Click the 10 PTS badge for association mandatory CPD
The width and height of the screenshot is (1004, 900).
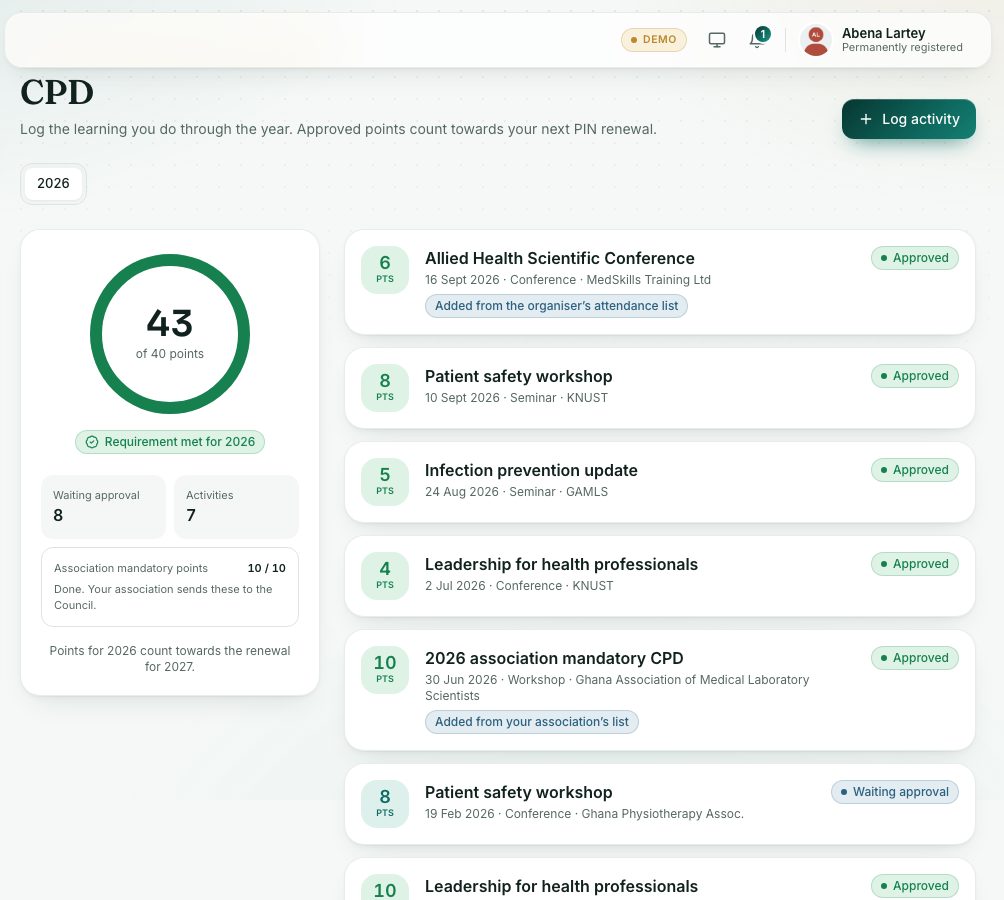pyautogui.click(x=385, y=670)
